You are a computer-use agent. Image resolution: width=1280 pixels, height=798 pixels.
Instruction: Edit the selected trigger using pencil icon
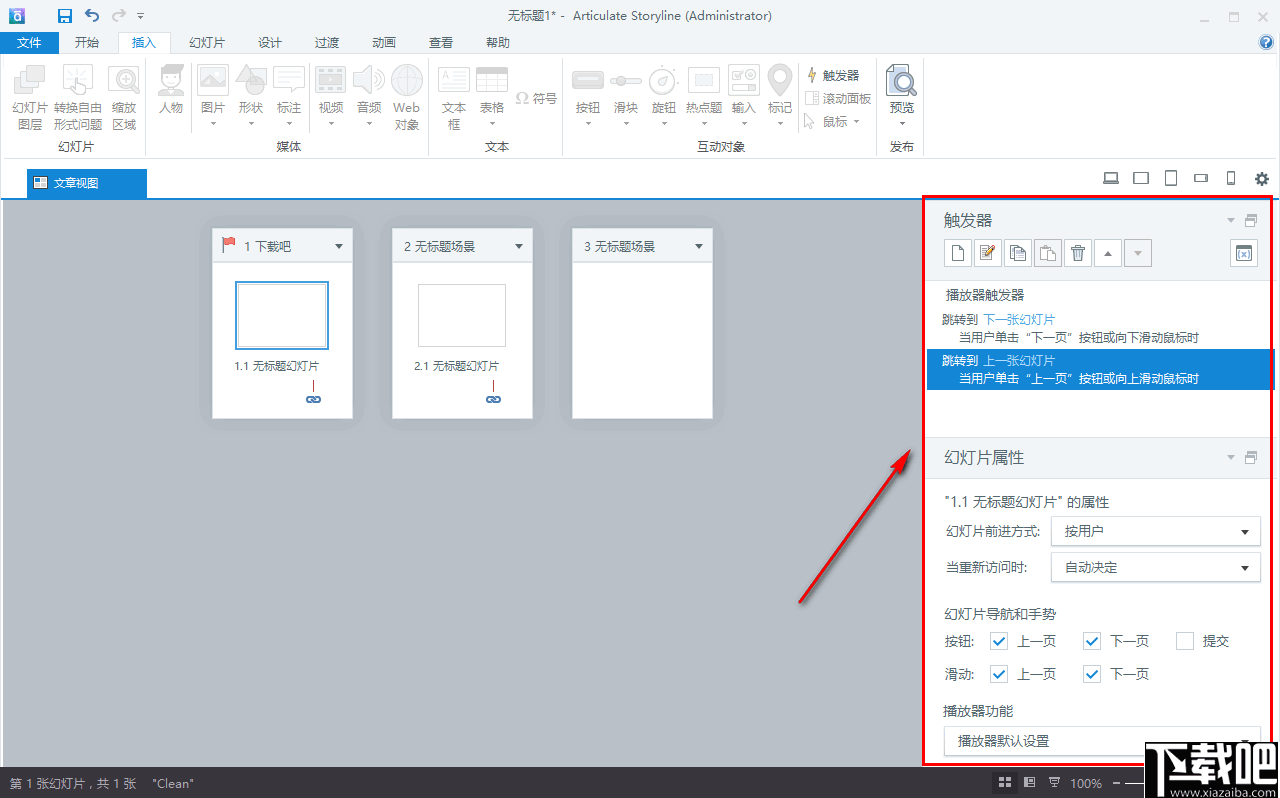987,253
